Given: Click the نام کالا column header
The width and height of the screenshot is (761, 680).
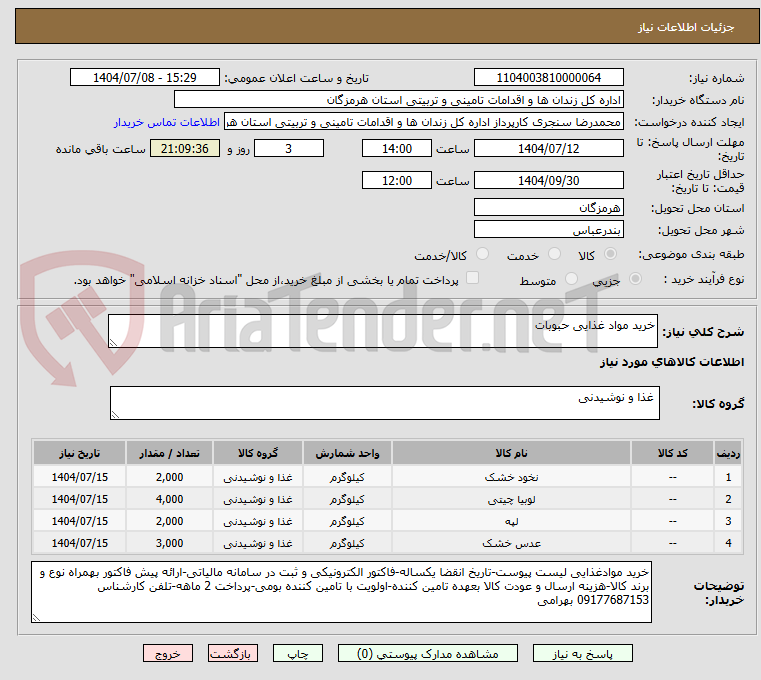Looking at the screenshot, I should coord(511,453).
